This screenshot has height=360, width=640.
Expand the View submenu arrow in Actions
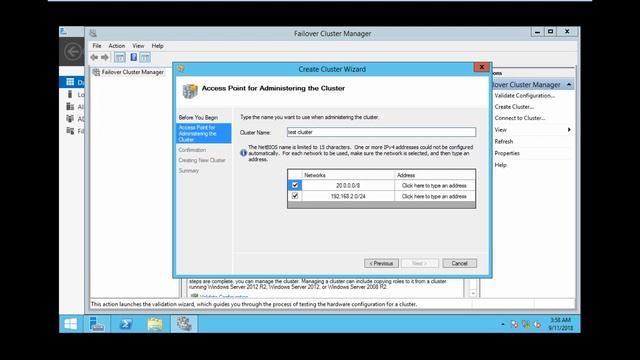[569, 130]
